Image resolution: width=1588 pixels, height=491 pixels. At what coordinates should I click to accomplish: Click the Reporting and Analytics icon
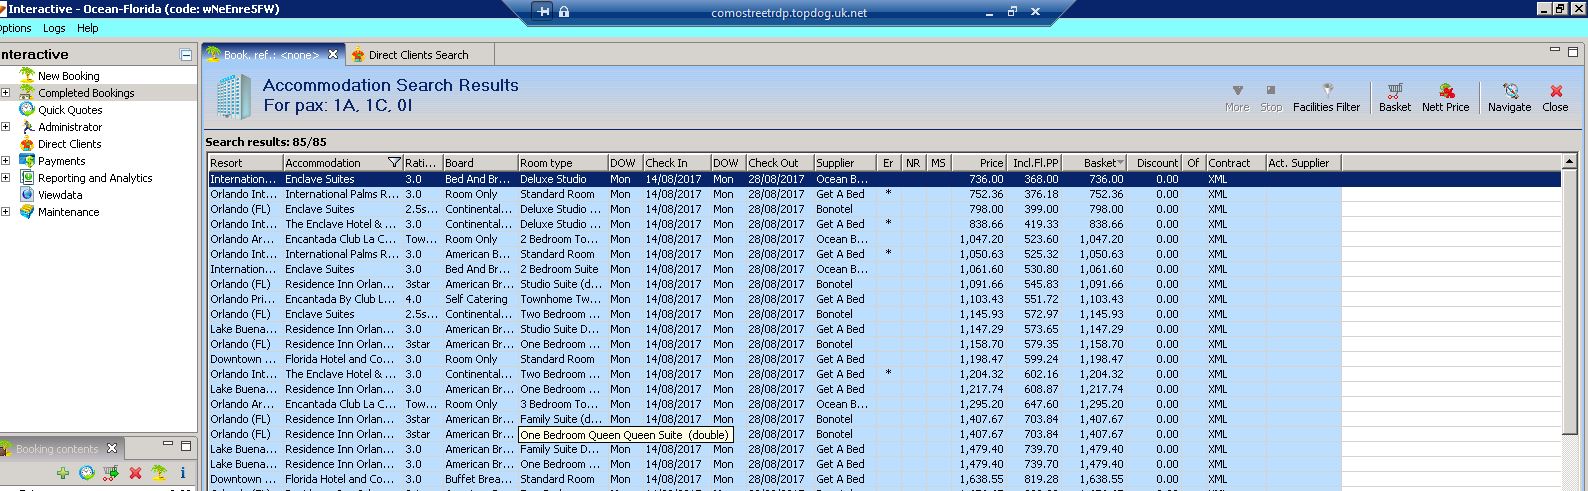pyautogui.click(x=27, y=177)
